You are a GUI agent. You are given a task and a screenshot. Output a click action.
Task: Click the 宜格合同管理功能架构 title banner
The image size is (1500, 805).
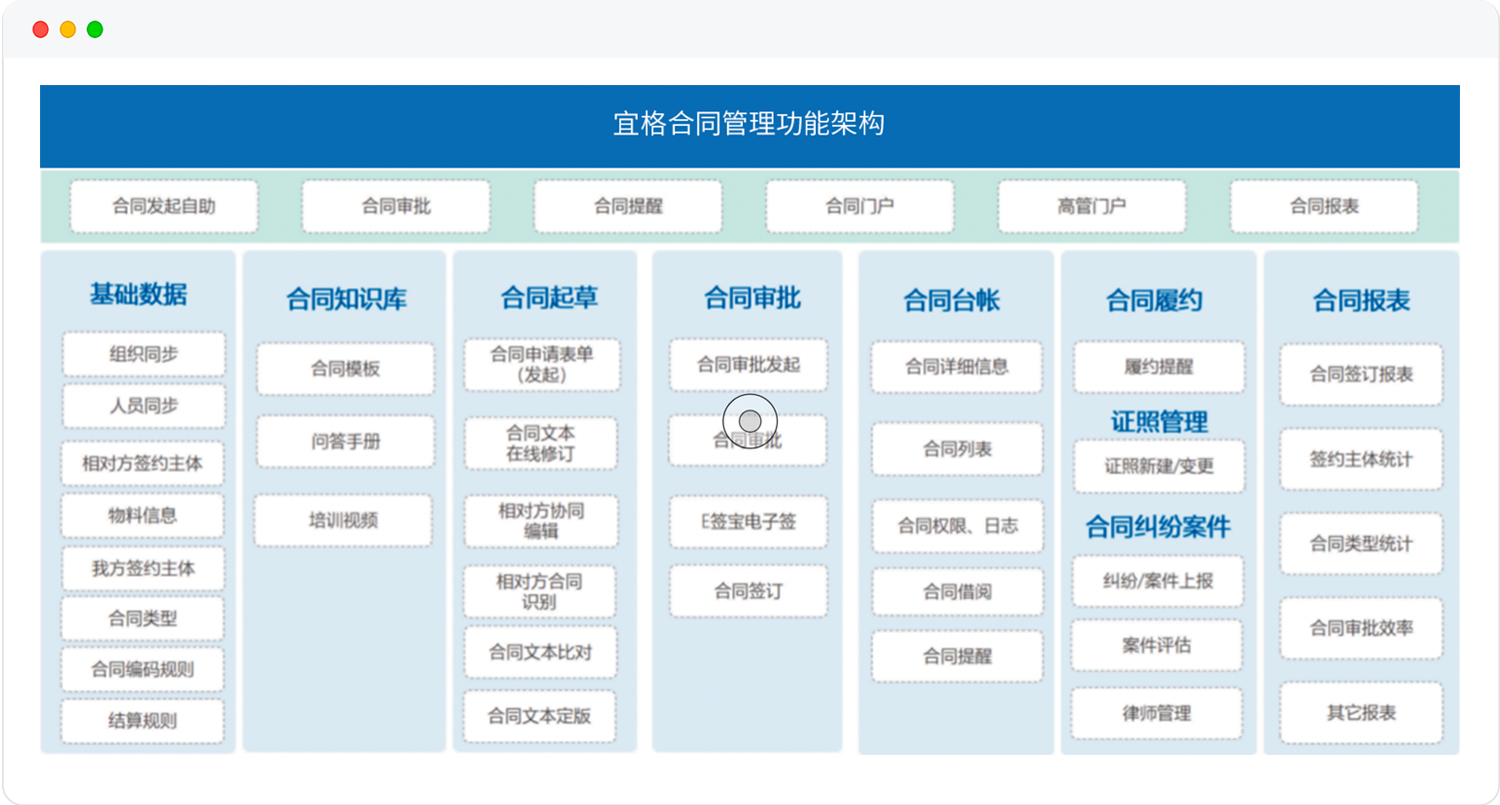click(x=750, y=126)
